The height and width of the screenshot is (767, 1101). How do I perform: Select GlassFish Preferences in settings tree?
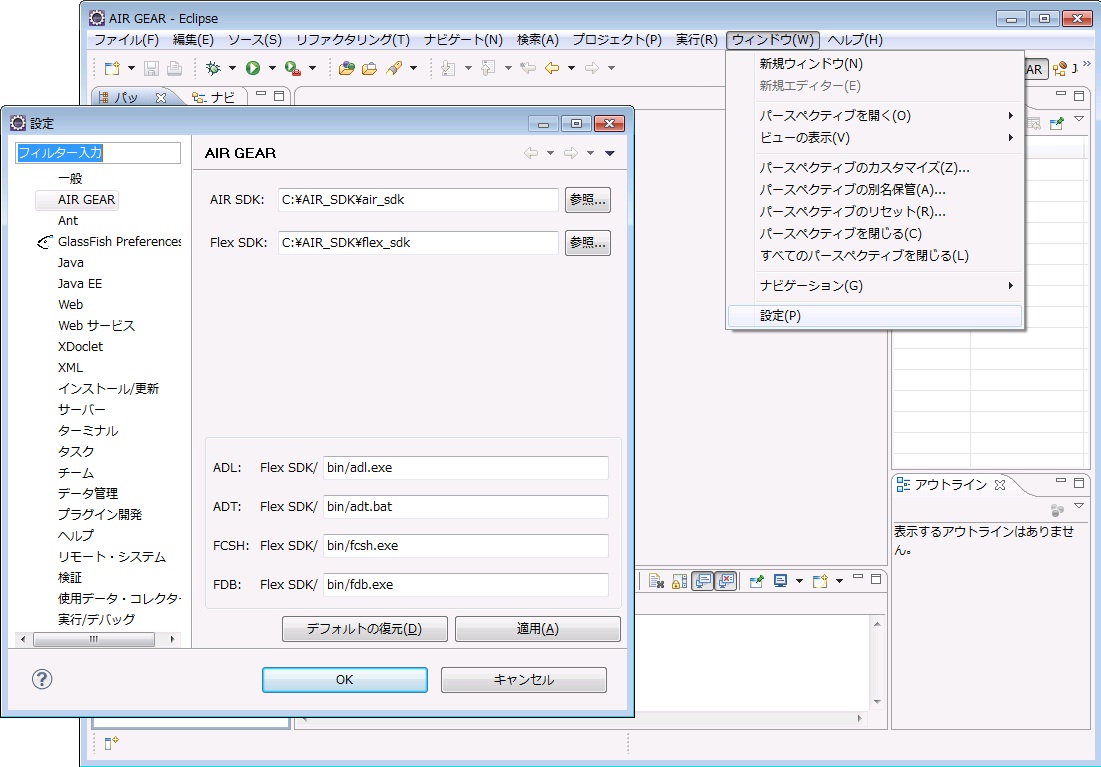click(x=119, y=242)
